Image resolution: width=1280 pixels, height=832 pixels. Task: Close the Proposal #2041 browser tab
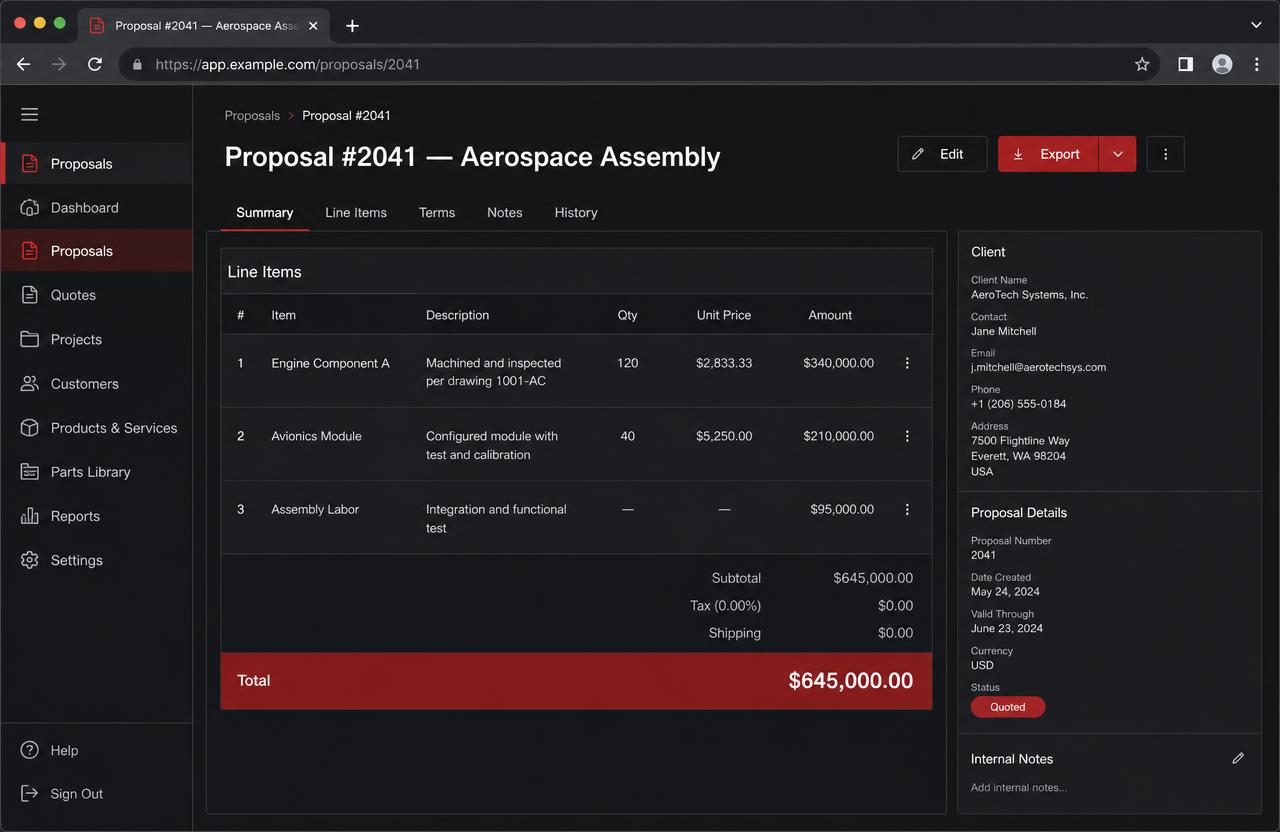coord(313,26)
